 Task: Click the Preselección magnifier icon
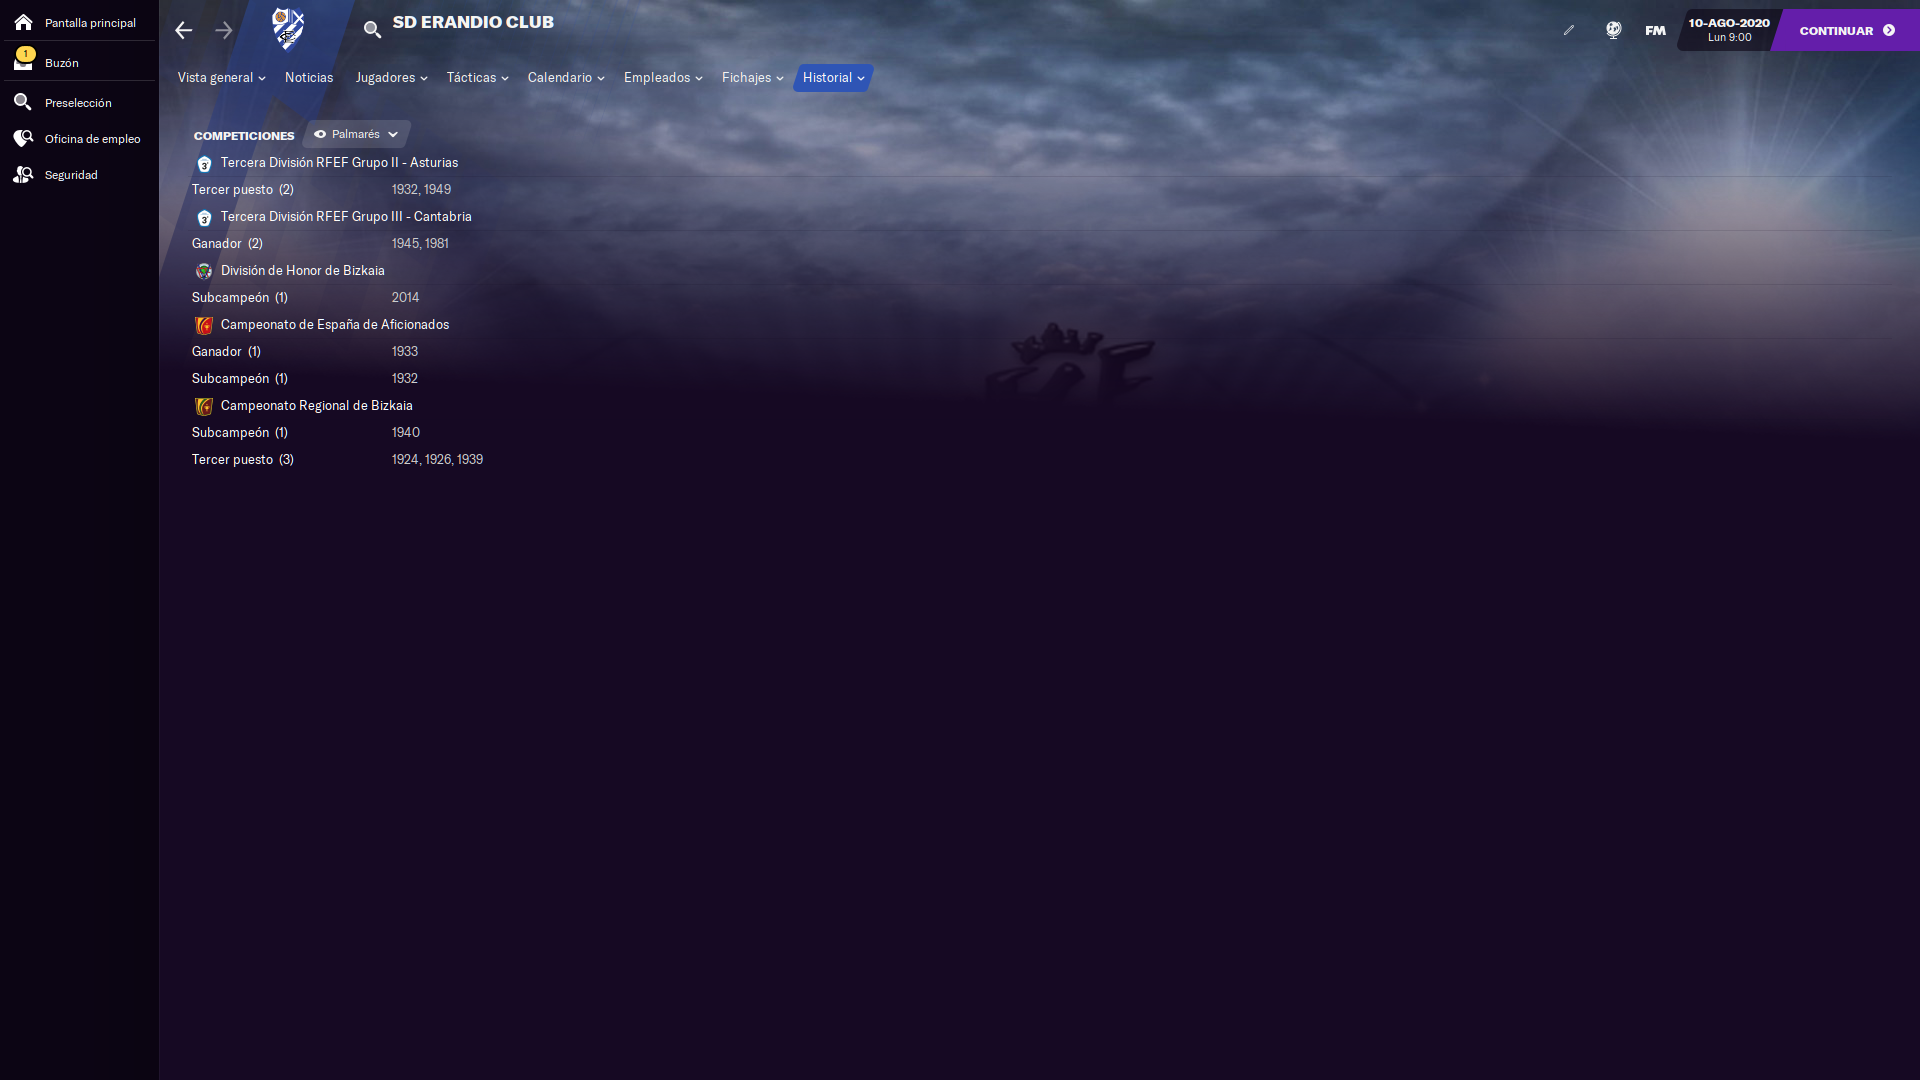[23, 102]
